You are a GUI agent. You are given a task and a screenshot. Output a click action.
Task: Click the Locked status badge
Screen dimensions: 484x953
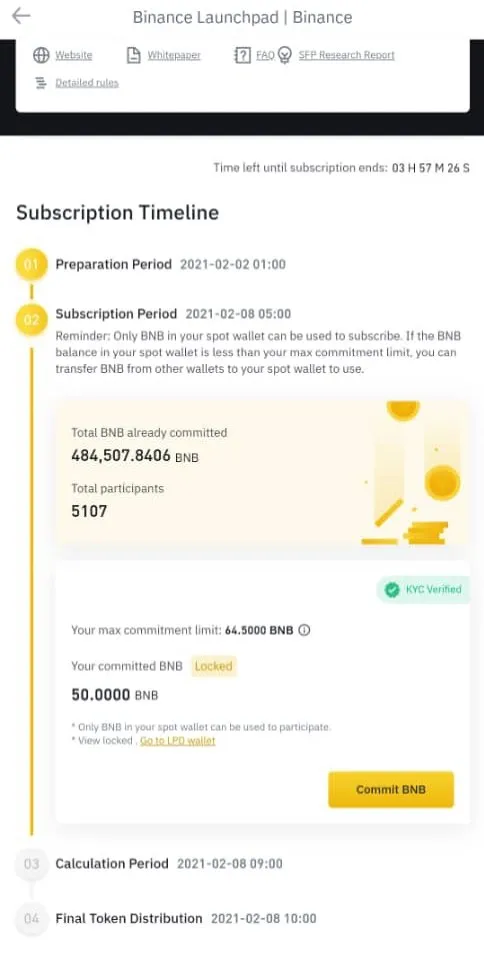[213, 666]
